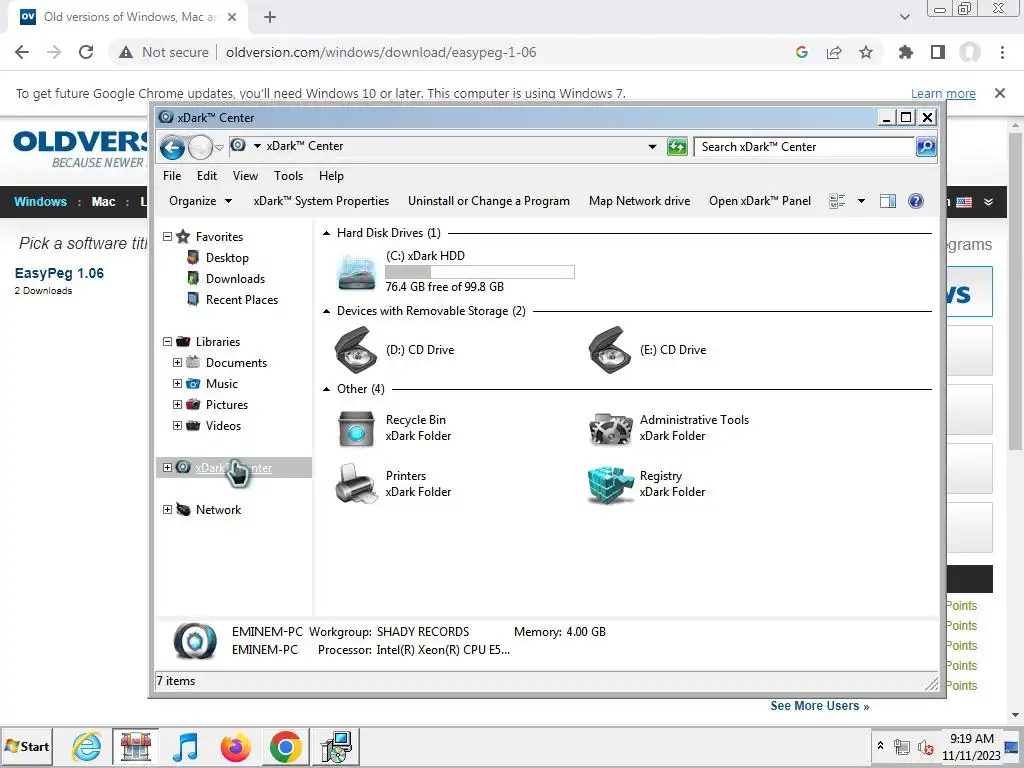Open address bar history dropdown arrow

(x=652, y=147)
